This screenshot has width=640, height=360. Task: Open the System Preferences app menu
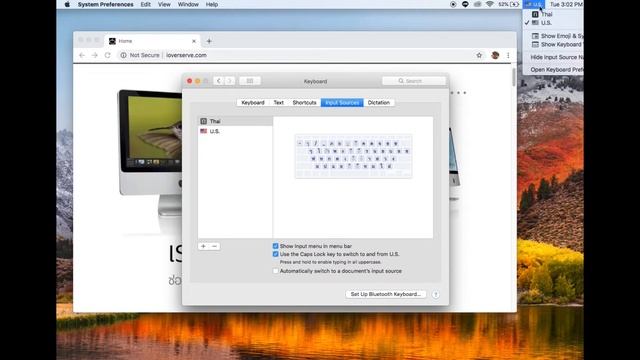click(105, 4)
